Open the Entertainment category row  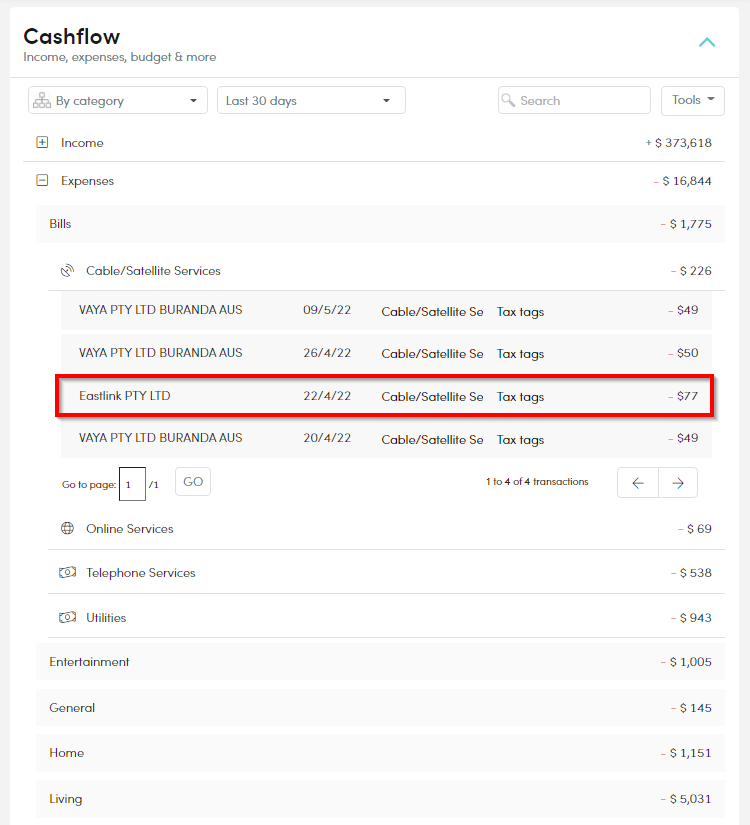click(x=380, y=661)
